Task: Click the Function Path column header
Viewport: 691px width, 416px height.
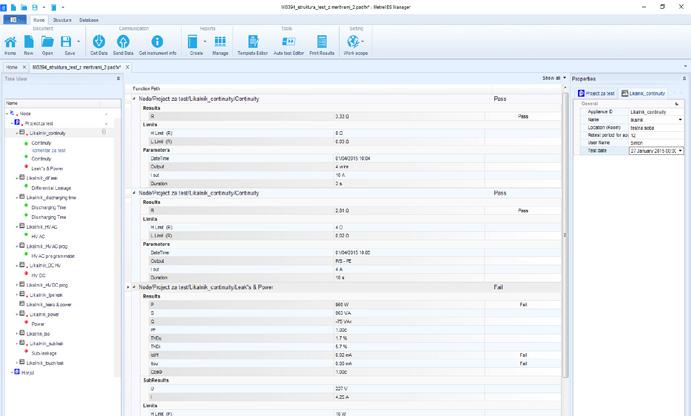Action: [x=146, y=89]
